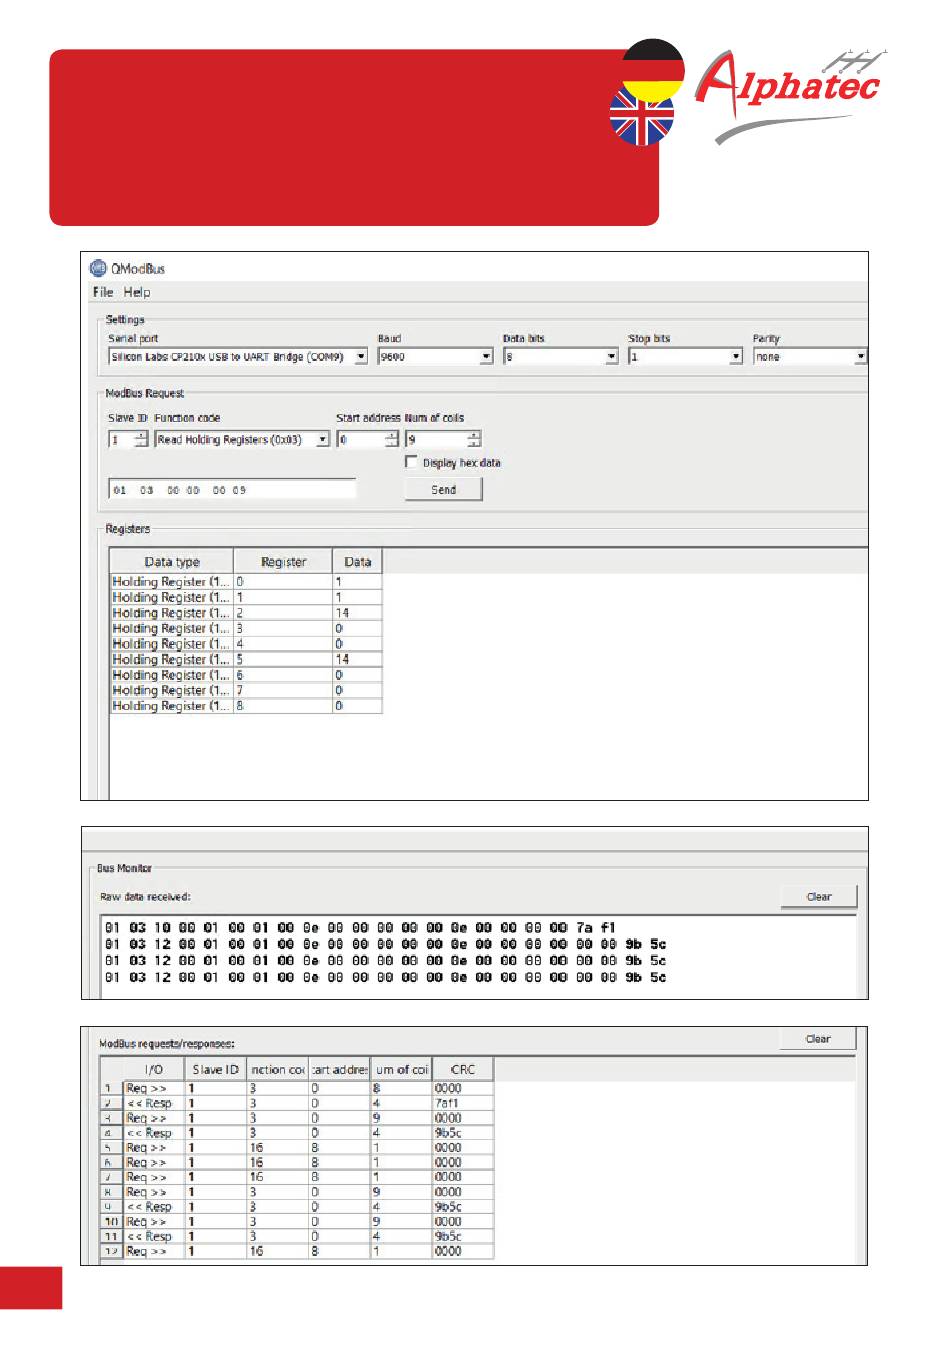Clear the ModBus requests/responses list
The image size is (950, 1348).
[818, 1039]
